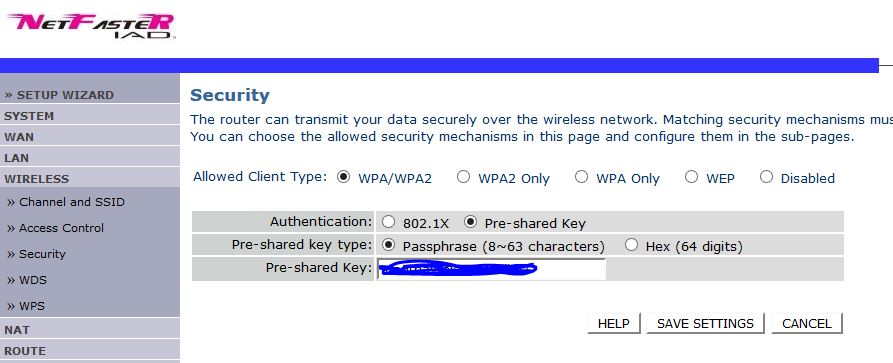Open Channel and SSID page
The image size is (893, 363).
click(x=65, y=202)
